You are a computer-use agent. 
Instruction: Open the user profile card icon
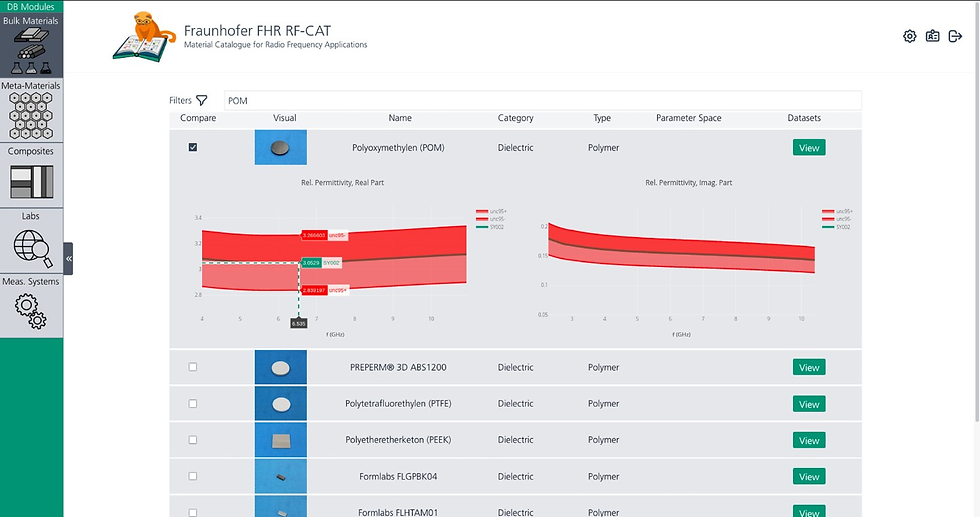click(x=932, y=36)
